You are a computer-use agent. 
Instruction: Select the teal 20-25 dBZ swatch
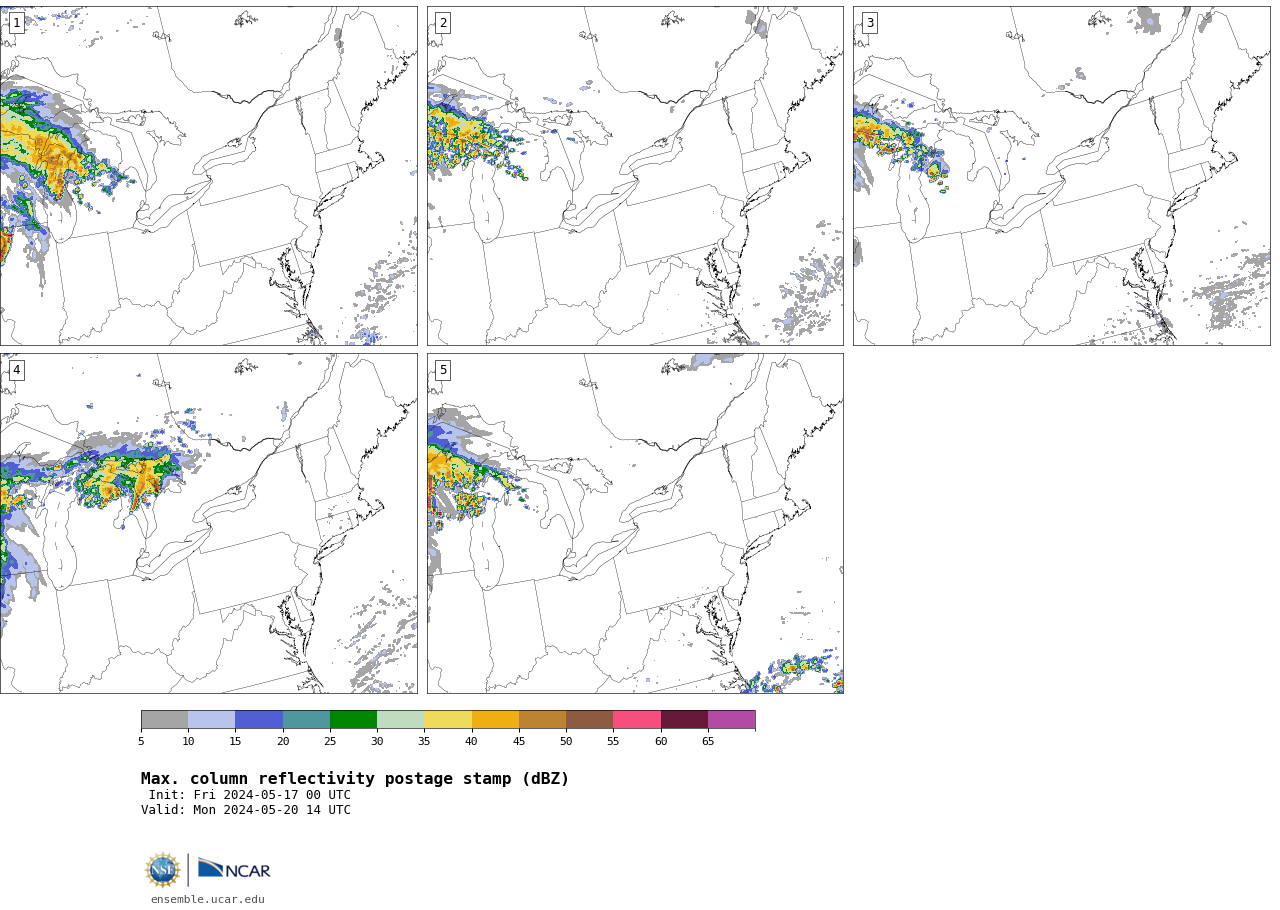(x=306, y=720)
